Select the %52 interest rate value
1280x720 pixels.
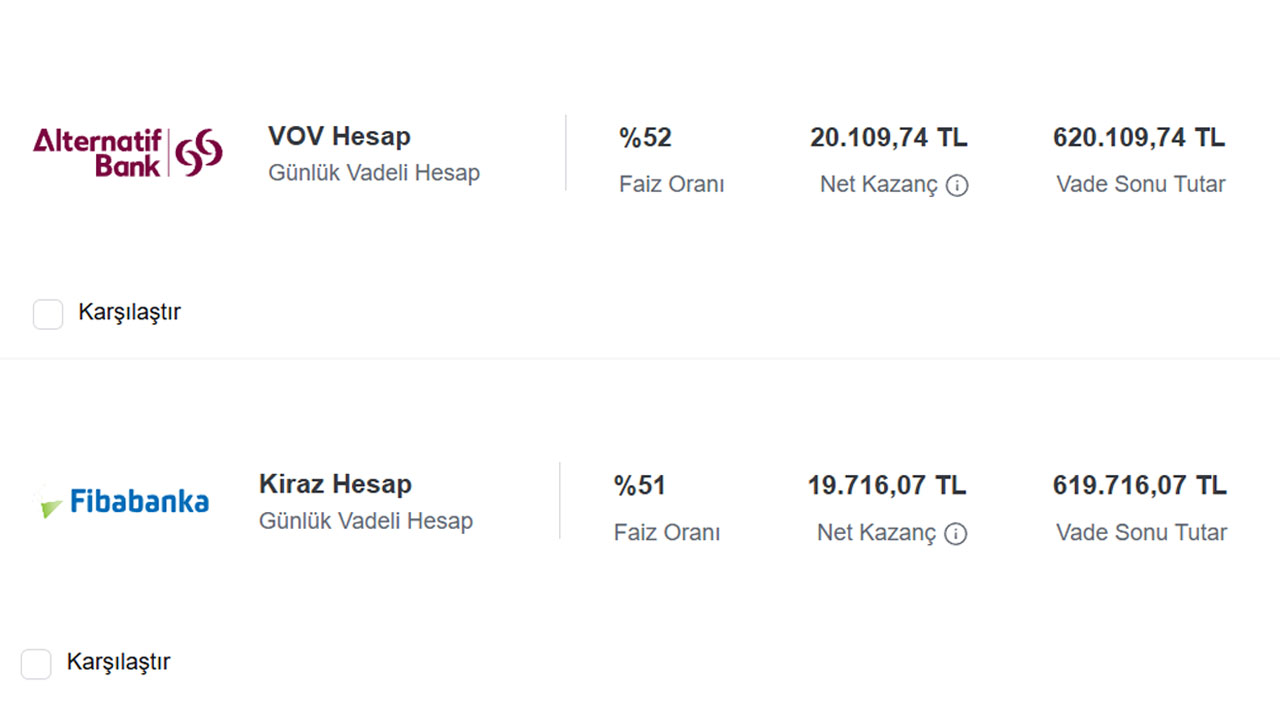[x=645, y=138]
